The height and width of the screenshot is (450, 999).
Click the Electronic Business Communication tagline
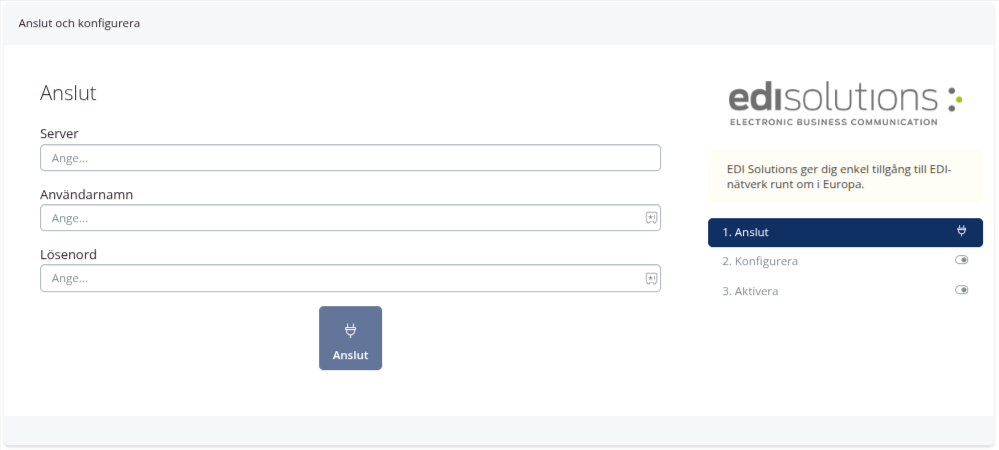point(833,122)
